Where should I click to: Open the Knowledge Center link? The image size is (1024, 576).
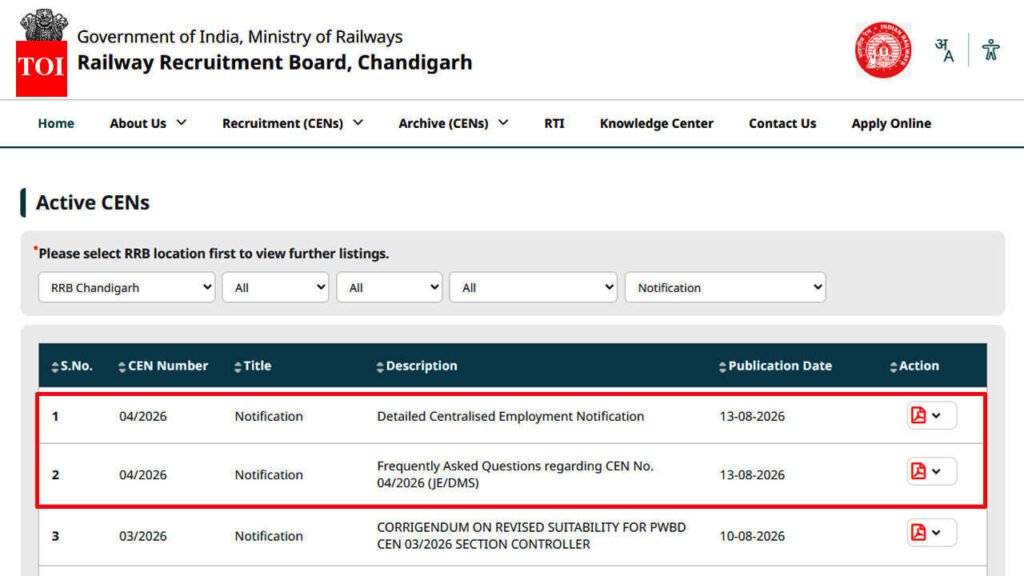[656, 123]
